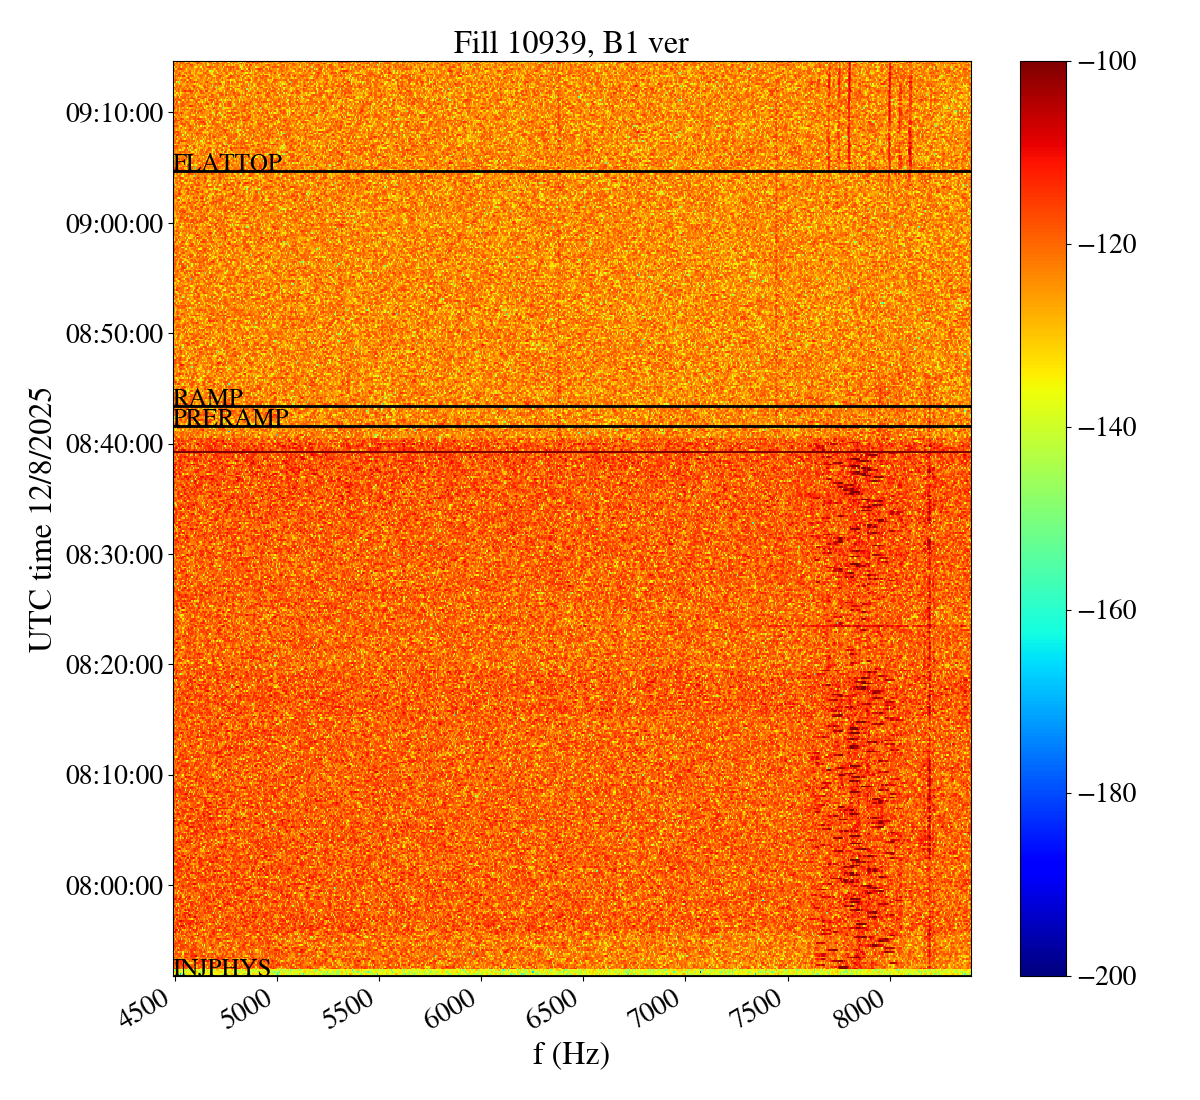The image size is (1200, 1100).
Task: Select the "UTC time 12/8/2025" y-axis label
Action: coord(40,518)
